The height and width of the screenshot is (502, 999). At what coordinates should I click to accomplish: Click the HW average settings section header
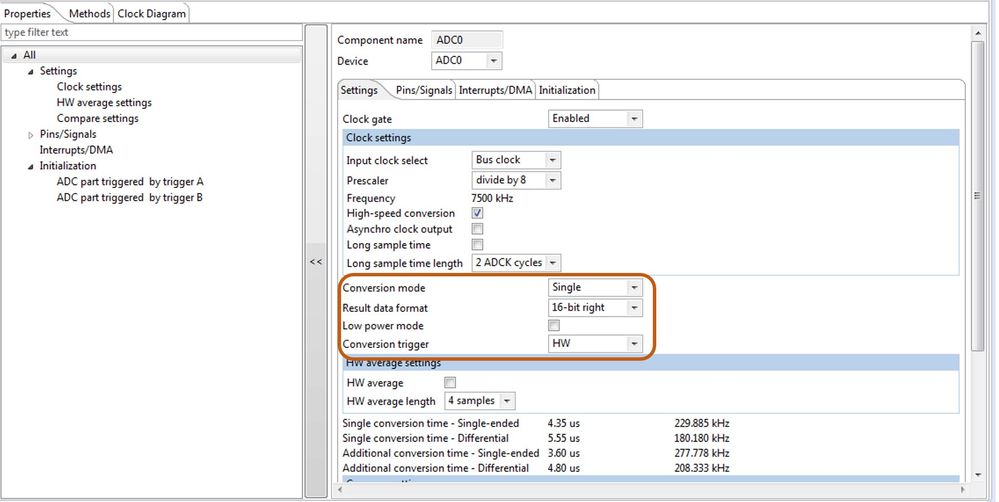[x=650, y=363]
